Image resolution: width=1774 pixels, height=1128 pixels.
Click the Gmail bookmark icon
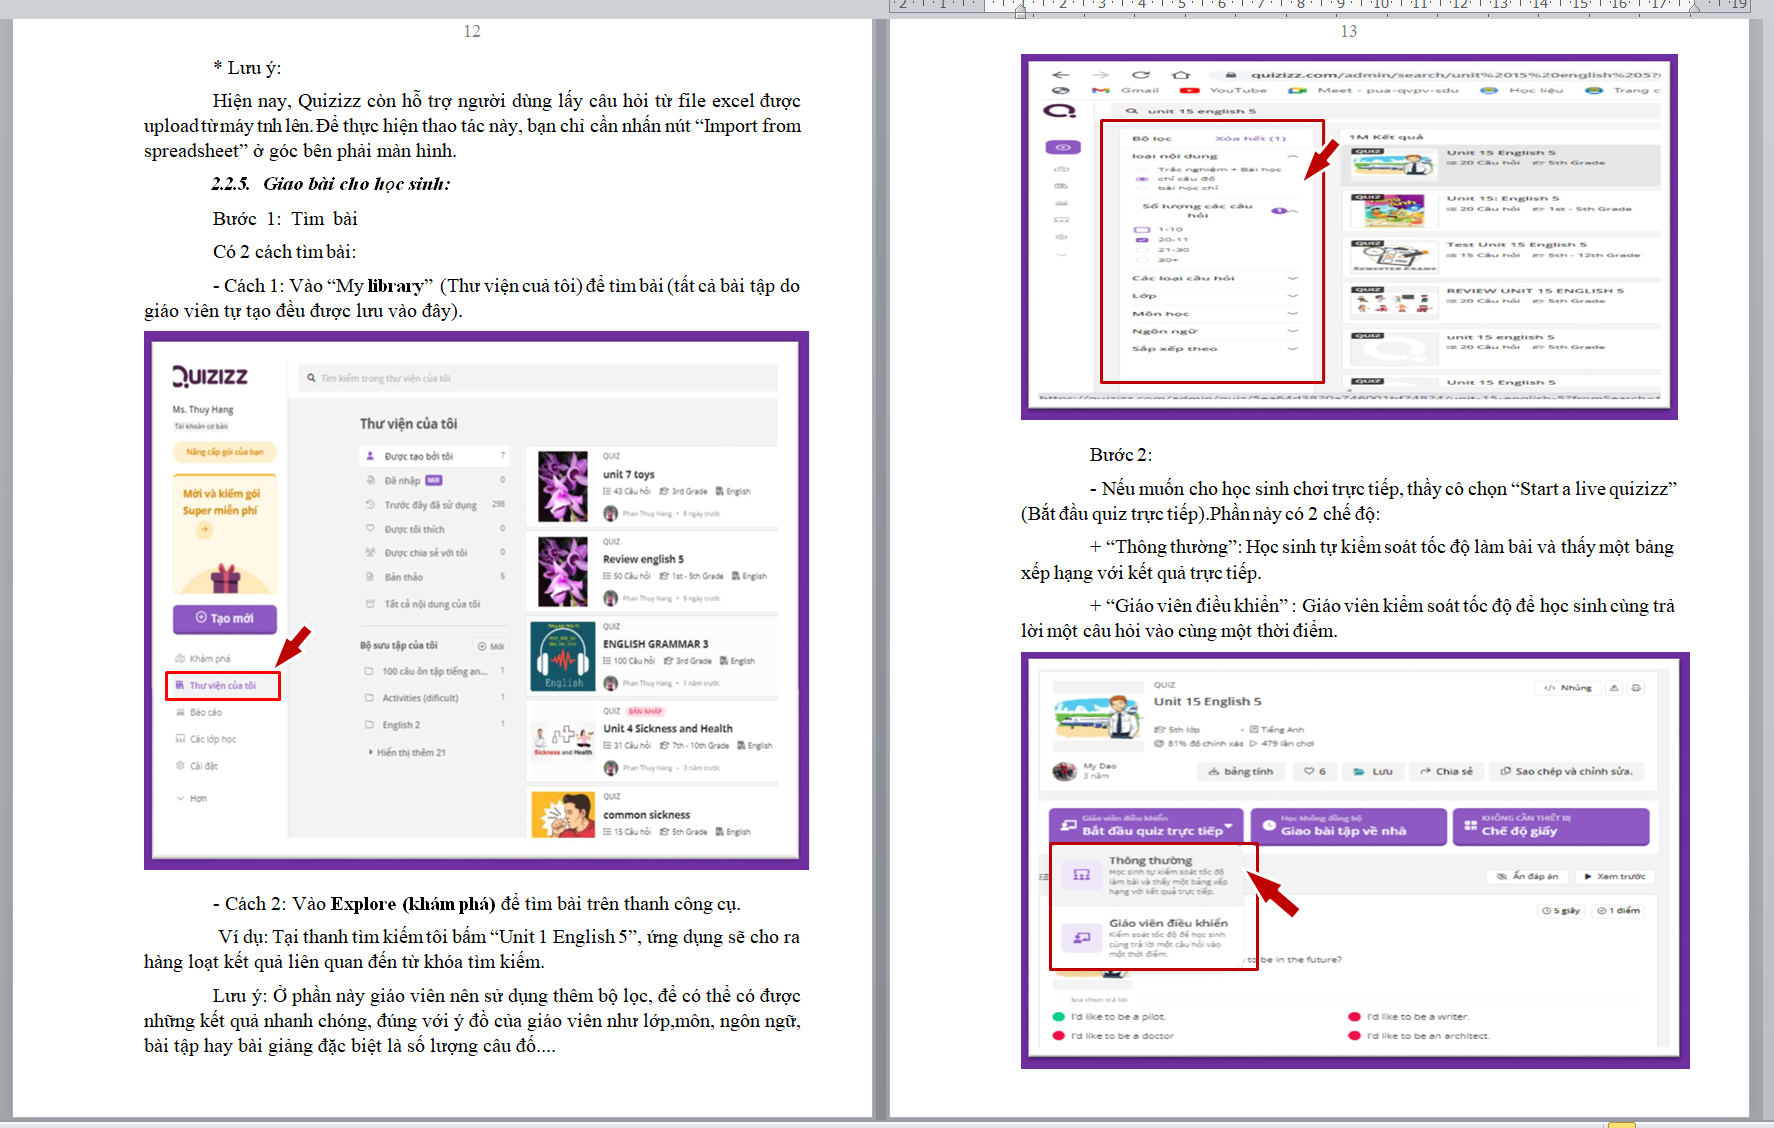click(1101, 91)
